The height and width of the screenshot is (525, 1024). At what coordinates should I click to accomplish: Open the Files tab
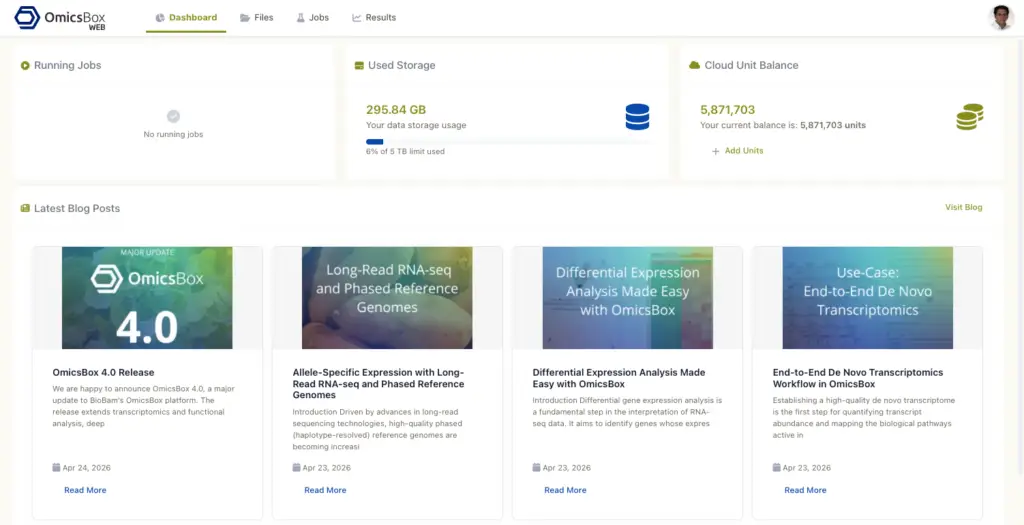[x=256, y=18]
